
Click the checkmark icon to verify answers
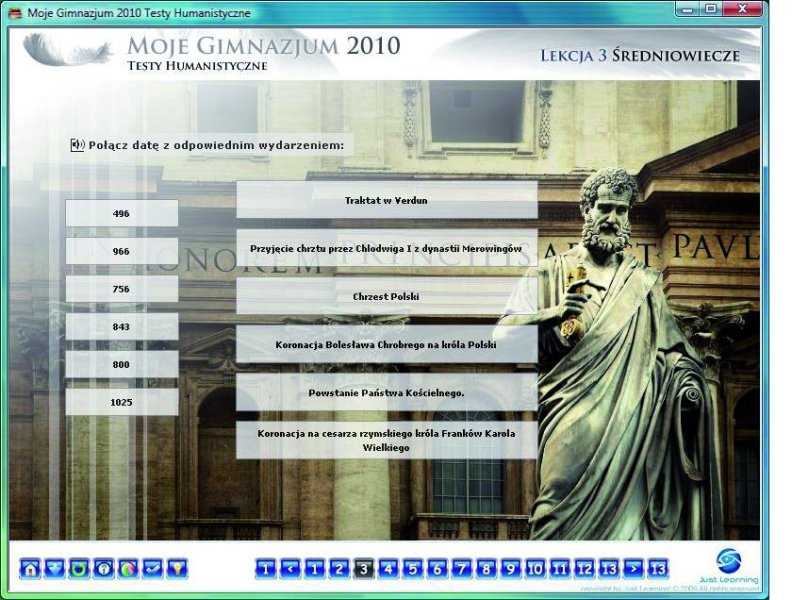[153, 569]
